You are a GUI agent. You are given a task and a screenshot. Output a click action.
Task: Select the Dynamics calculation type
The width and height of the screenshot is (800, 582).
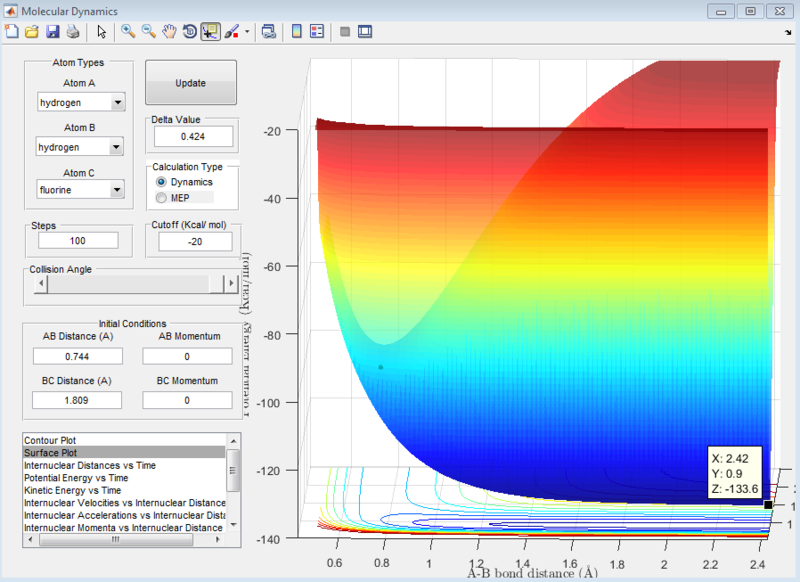coord(162,183)
